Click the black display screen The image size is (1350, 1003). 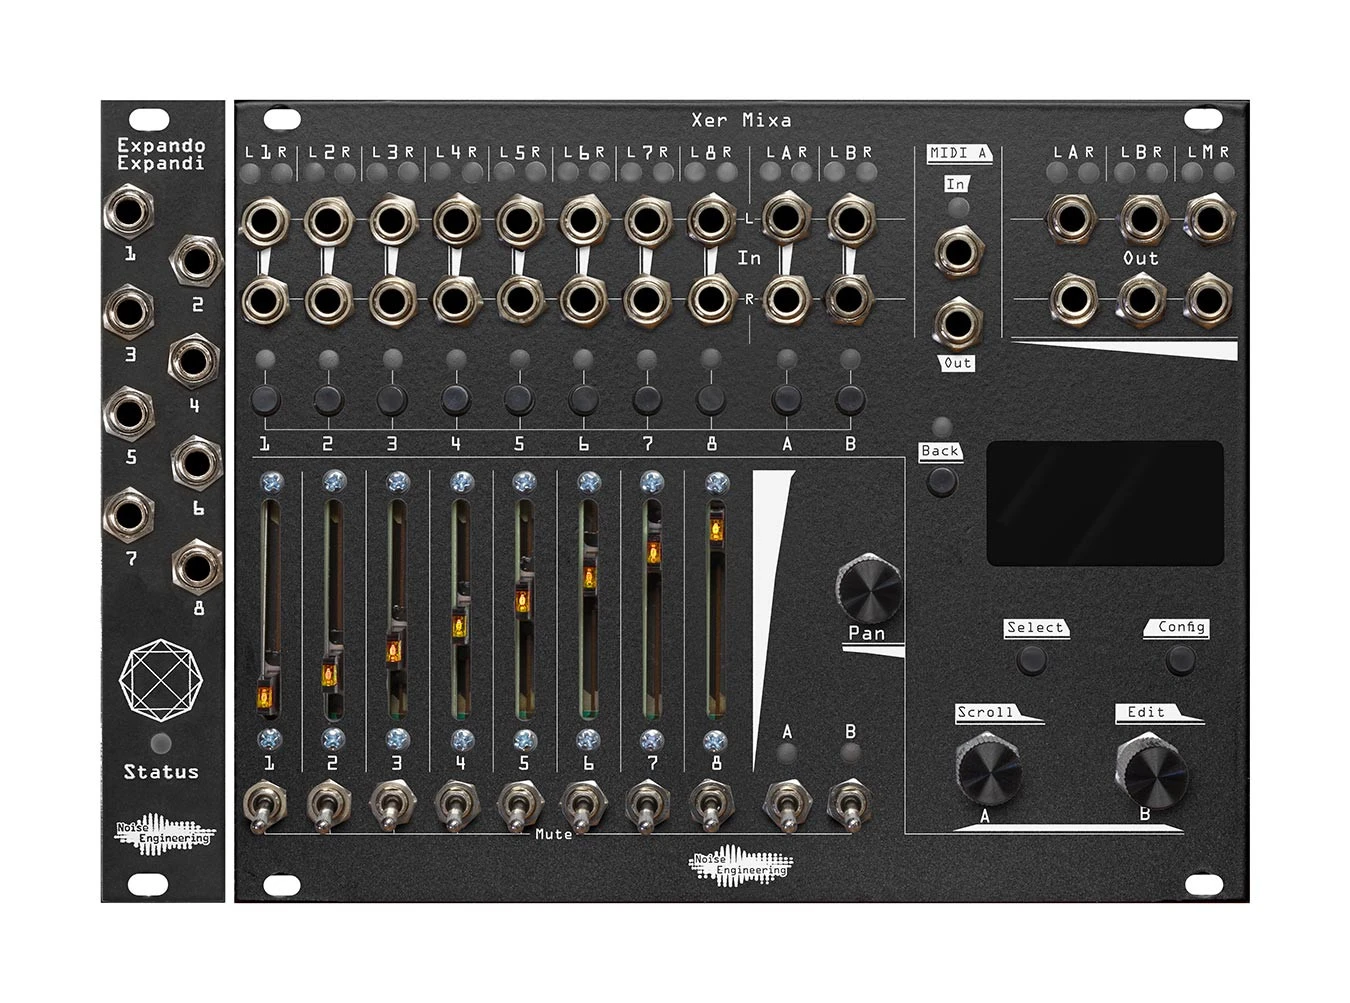point(1105,503)
